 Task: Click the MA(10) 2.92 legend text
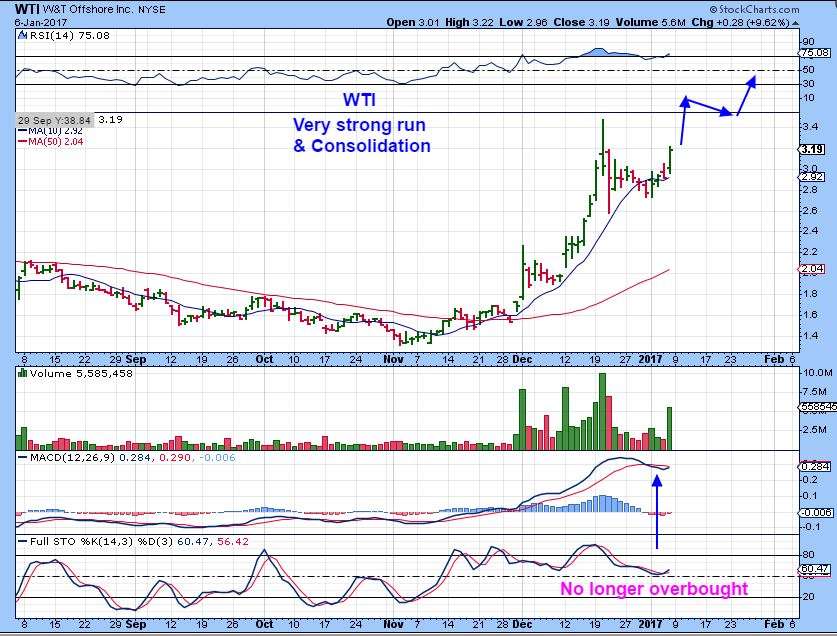point(55,131)
